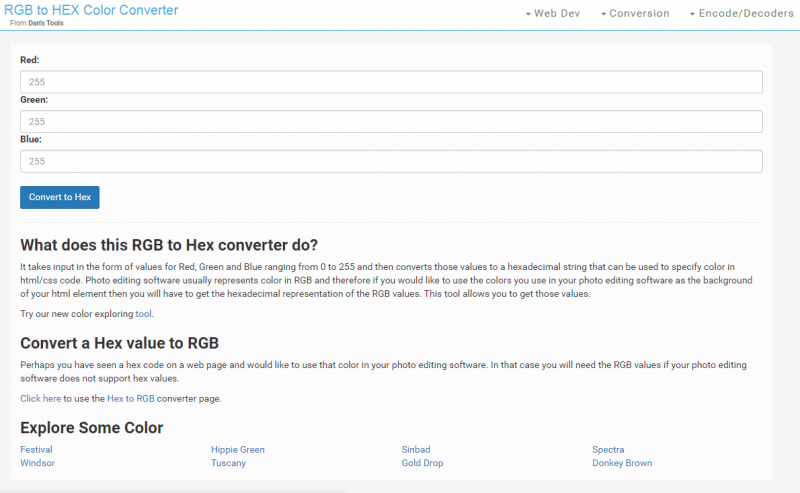Click the Daris Tools link in header

[44, 22]
